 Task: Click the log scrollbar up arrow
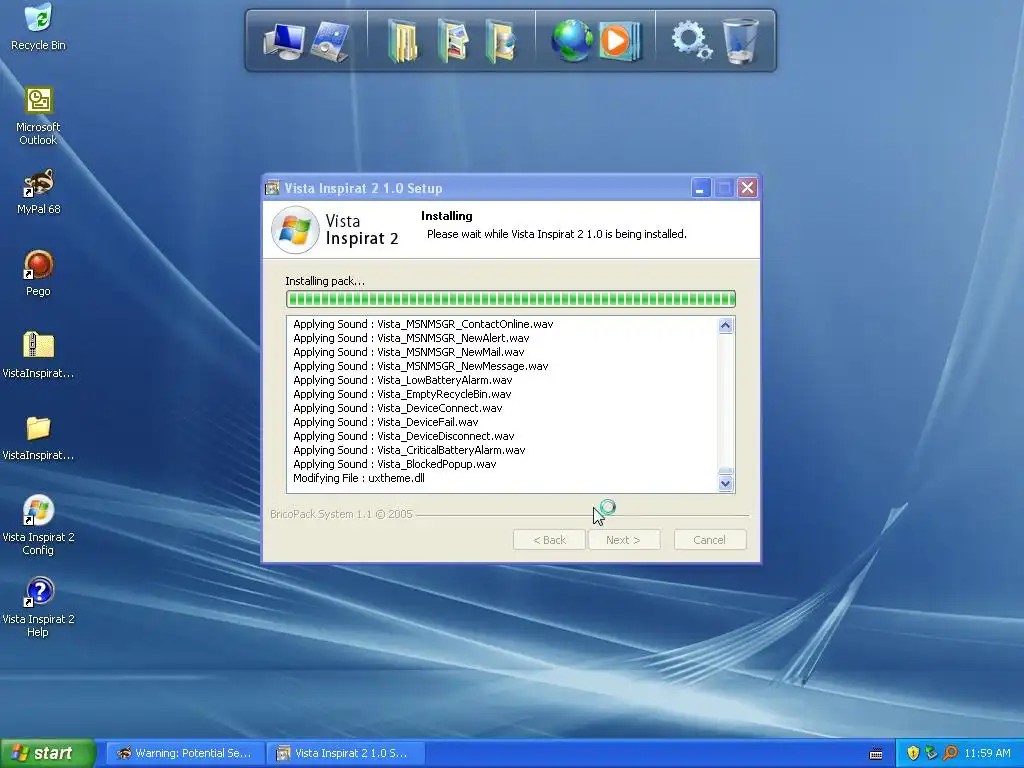tap(726, 325)
